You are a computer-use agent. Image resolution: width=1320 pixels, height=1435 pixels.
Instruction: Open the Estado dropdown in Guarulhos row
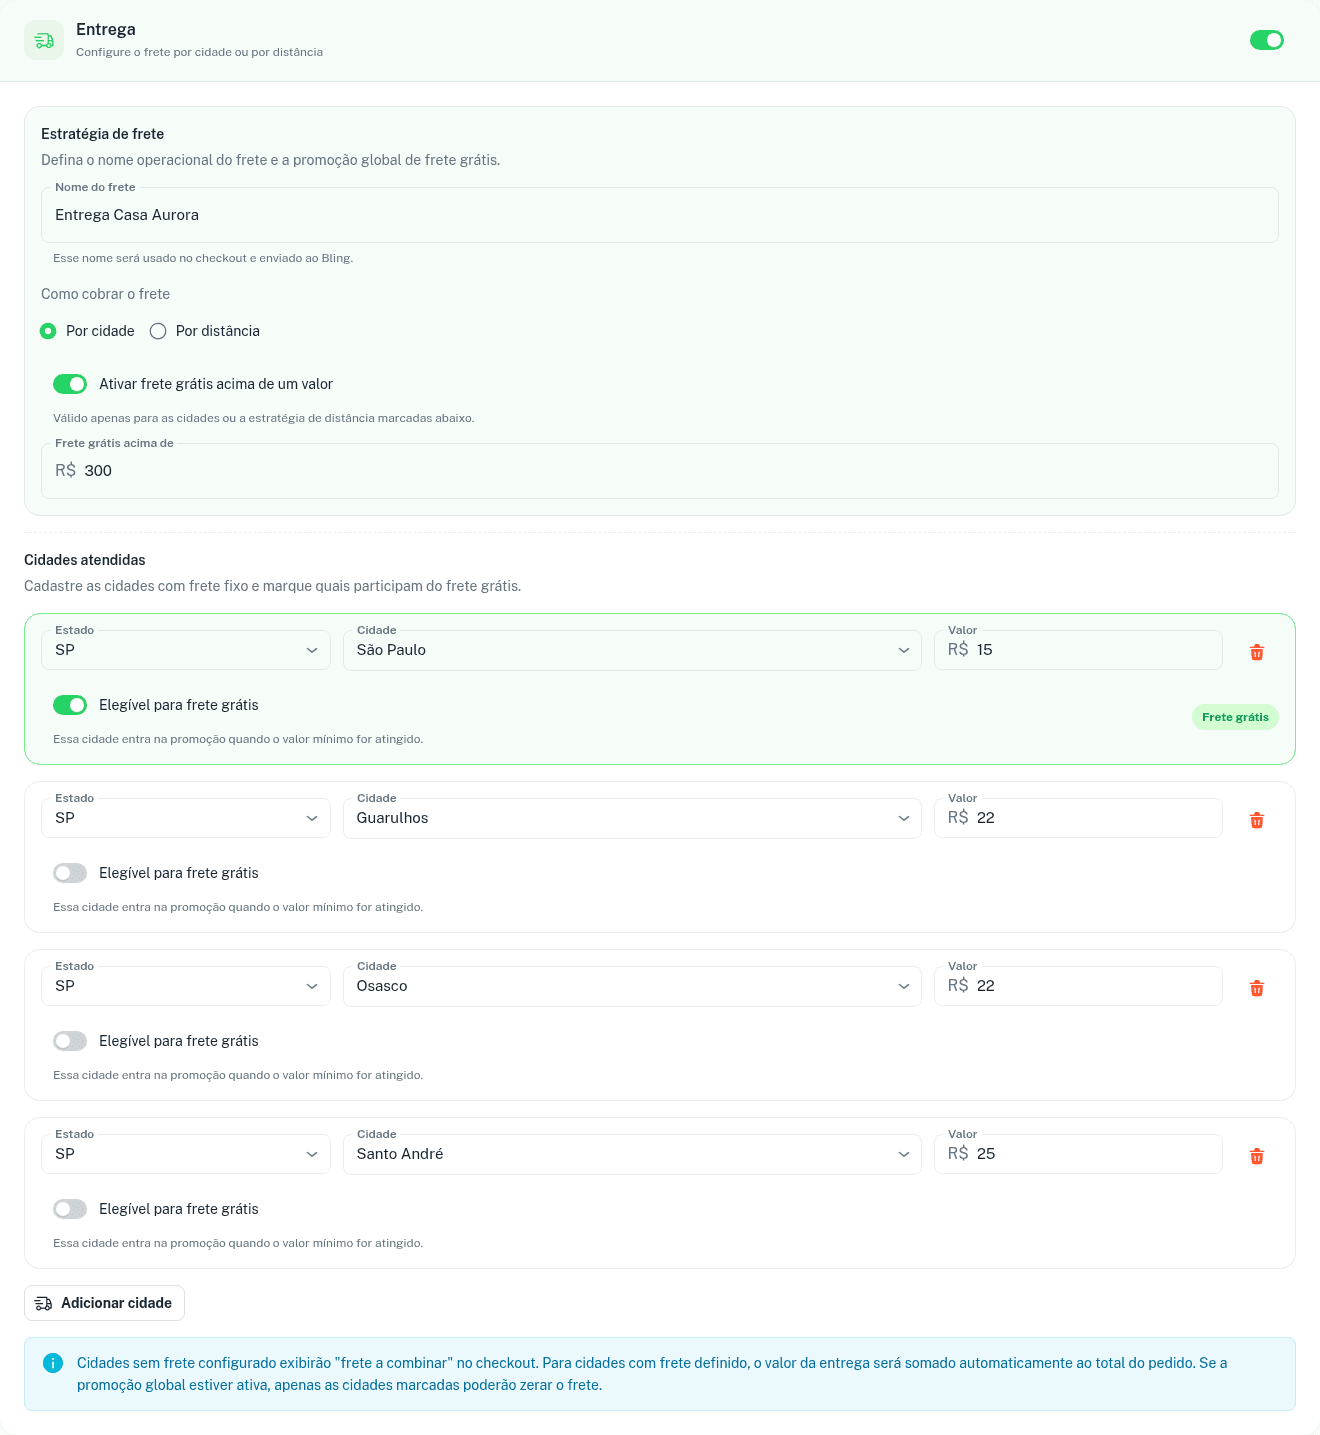pos(186,818)
